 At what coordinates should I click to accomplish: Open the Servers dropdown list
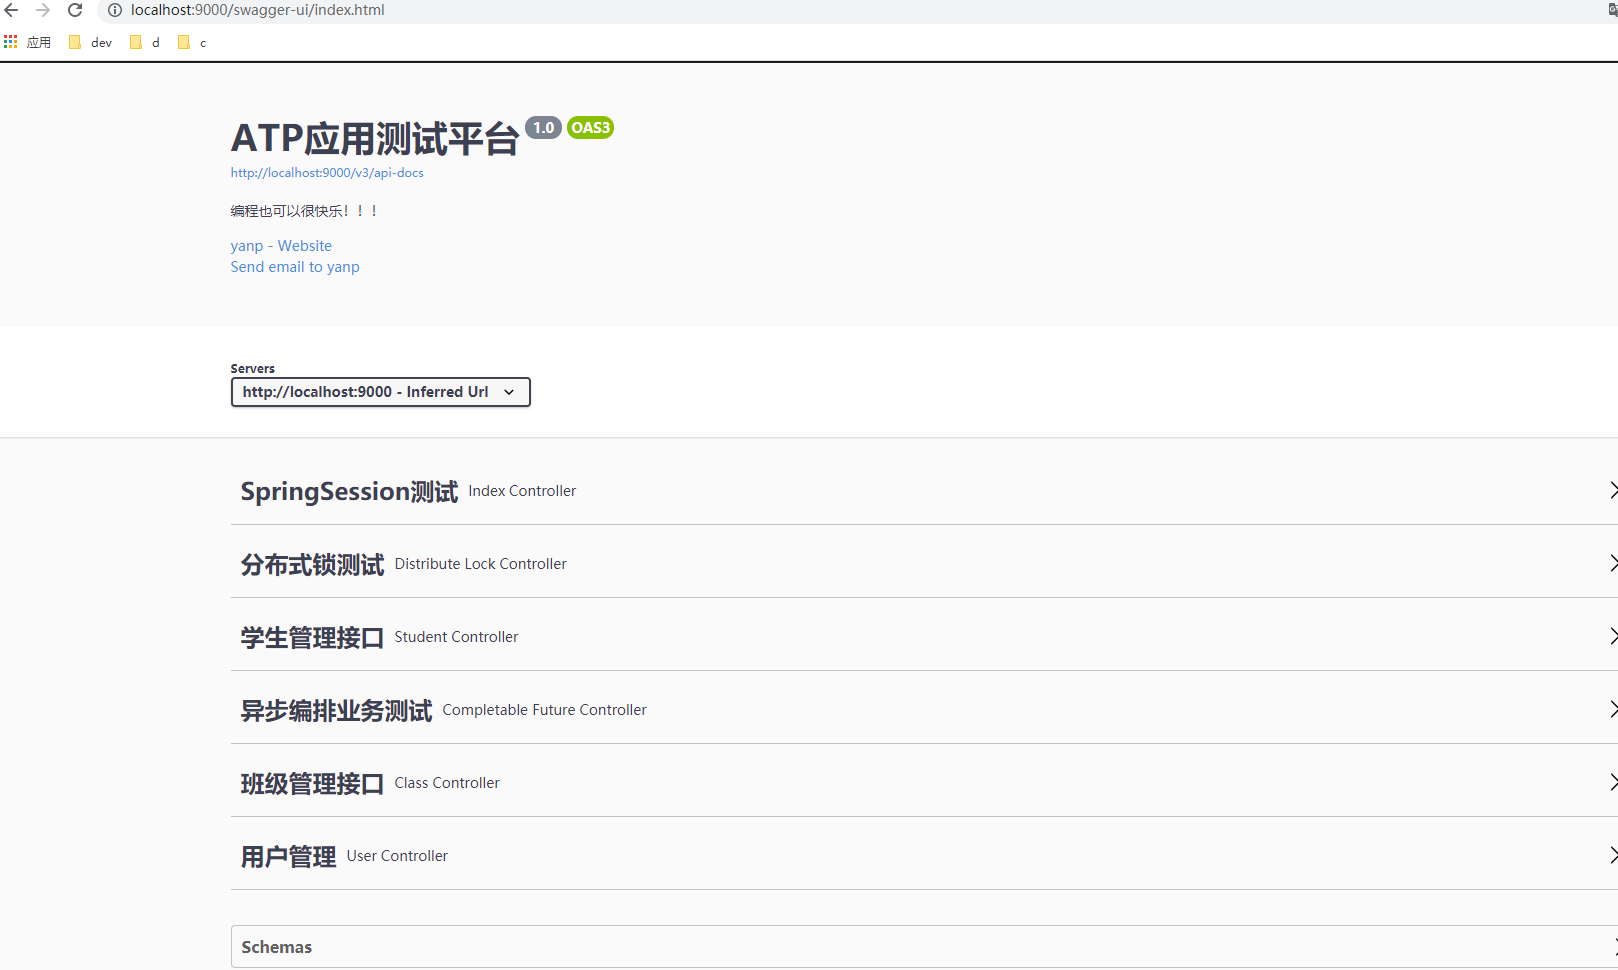click(x=380, y=391)
